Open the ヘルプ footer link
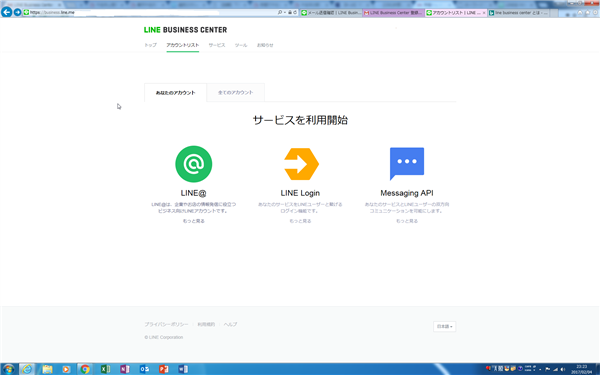The height and width of the screenshot is (375, 600). coord(230,324)
